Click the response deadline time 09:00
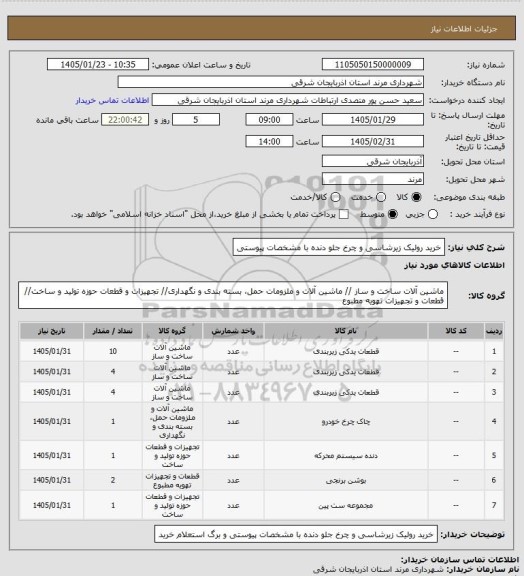This screenshot has width=524, height=576. (x=269, y=120)
